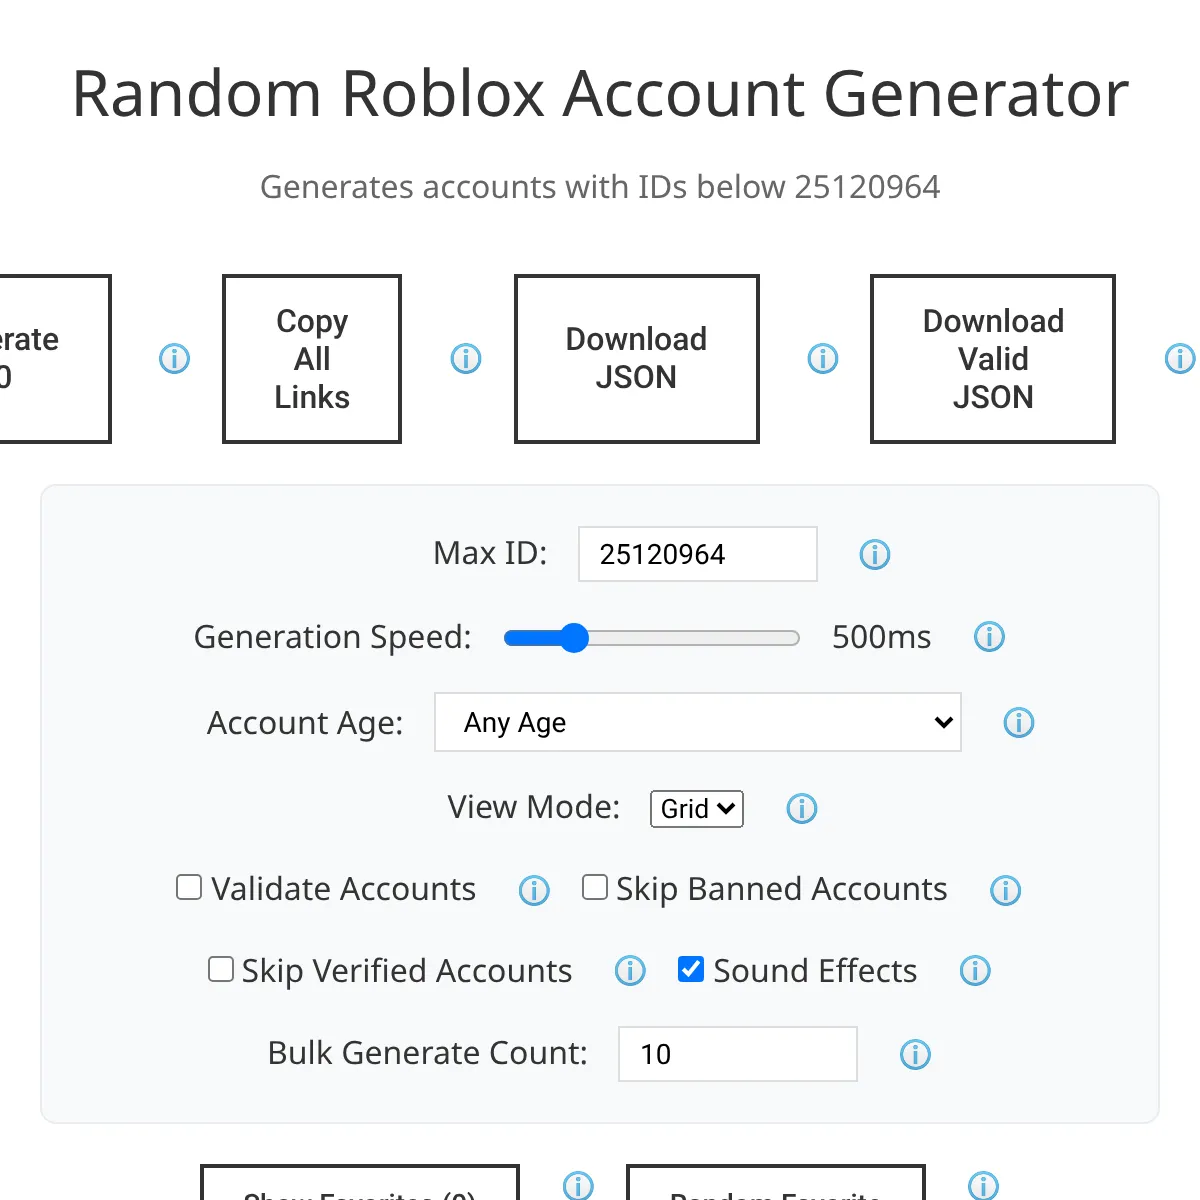Click info icon beside View Mode dropdown
The image size is (1200, 1200).
tap(802, 809)
